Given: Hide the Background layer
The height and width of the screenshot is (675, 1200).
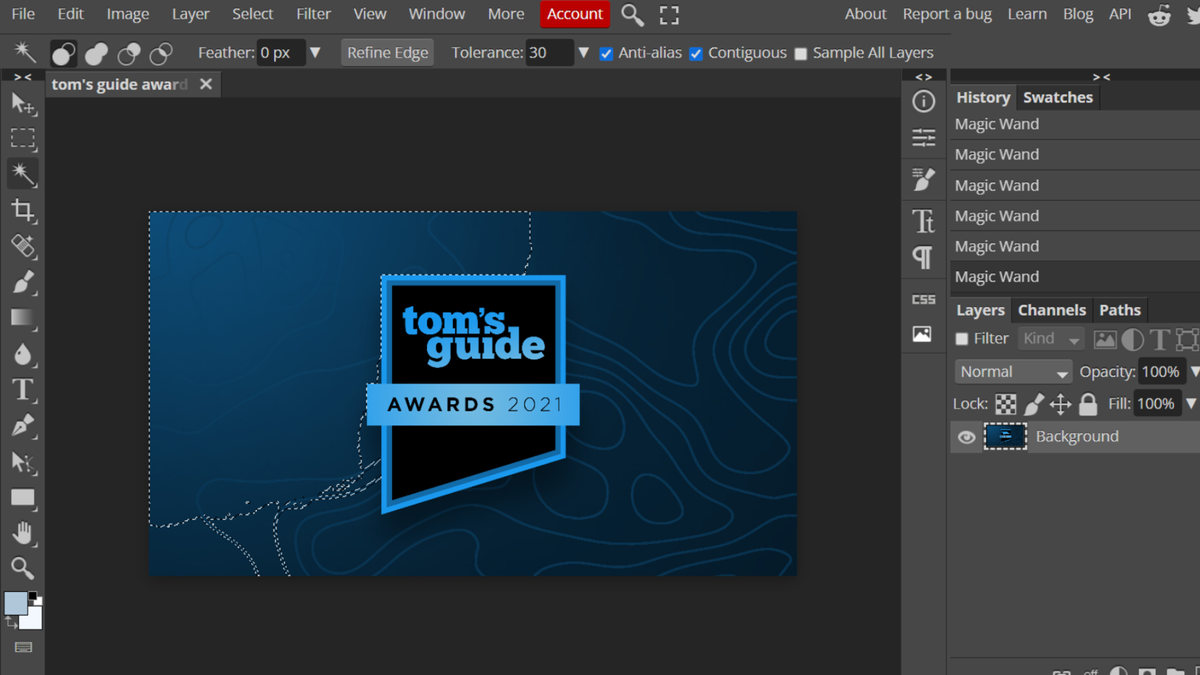Looking at the screenshot, I should click(x=965, y=436).
